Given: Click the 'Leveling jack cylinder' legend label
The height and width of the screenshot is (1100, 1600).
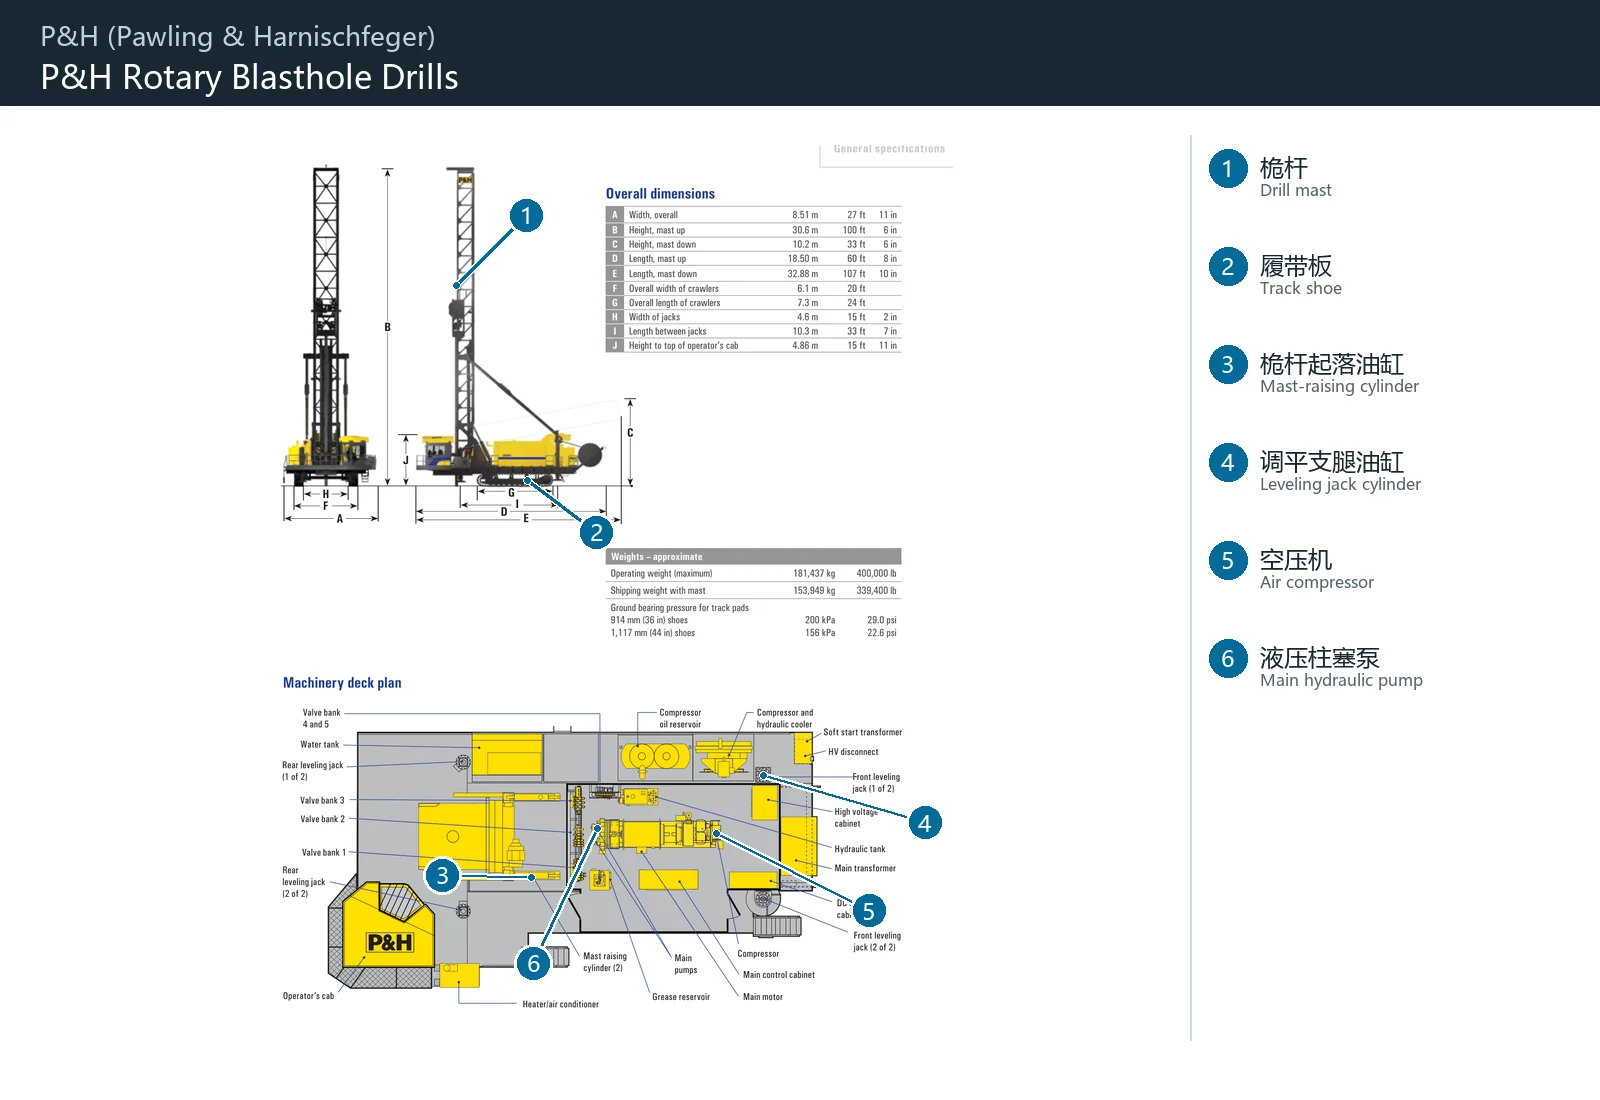Looking at the screenshot, I should pyautogui.click(x=1341, y=485).
